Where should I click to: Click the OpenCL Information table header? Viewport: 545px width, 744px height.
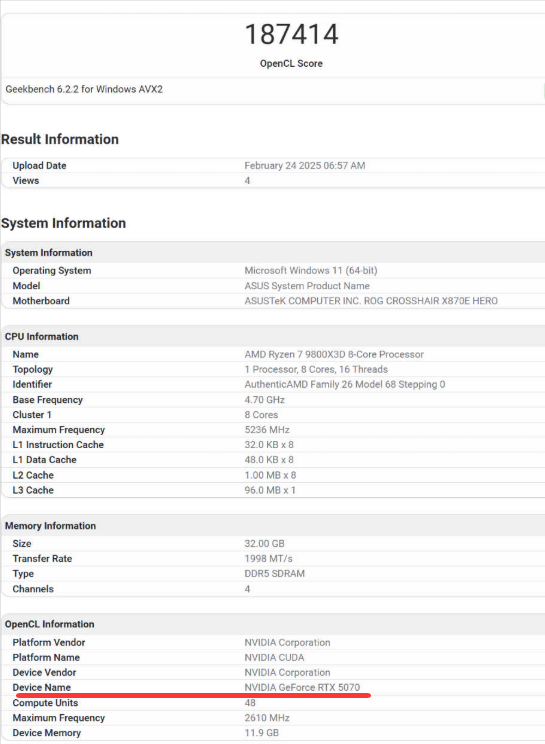click(49, 624)
